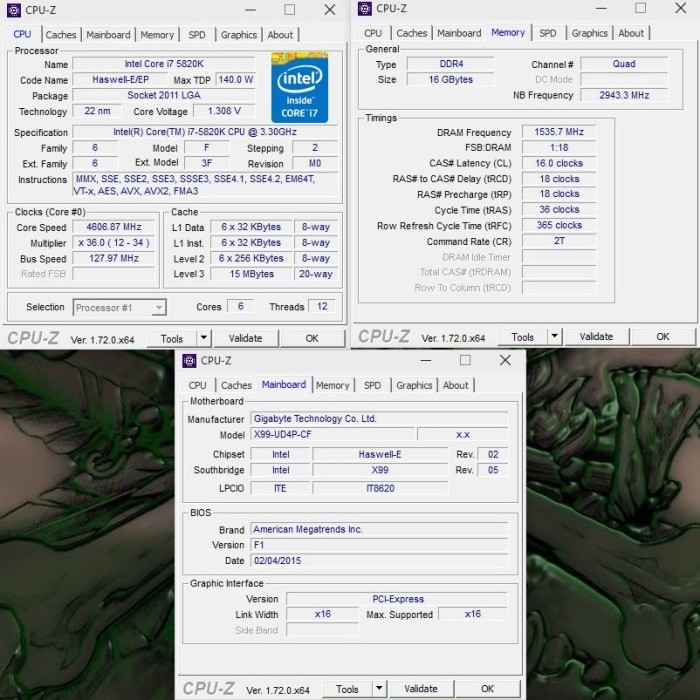700x700 pixels.
Task: Click Channel # field showing Quad
Action: (624, 64)
